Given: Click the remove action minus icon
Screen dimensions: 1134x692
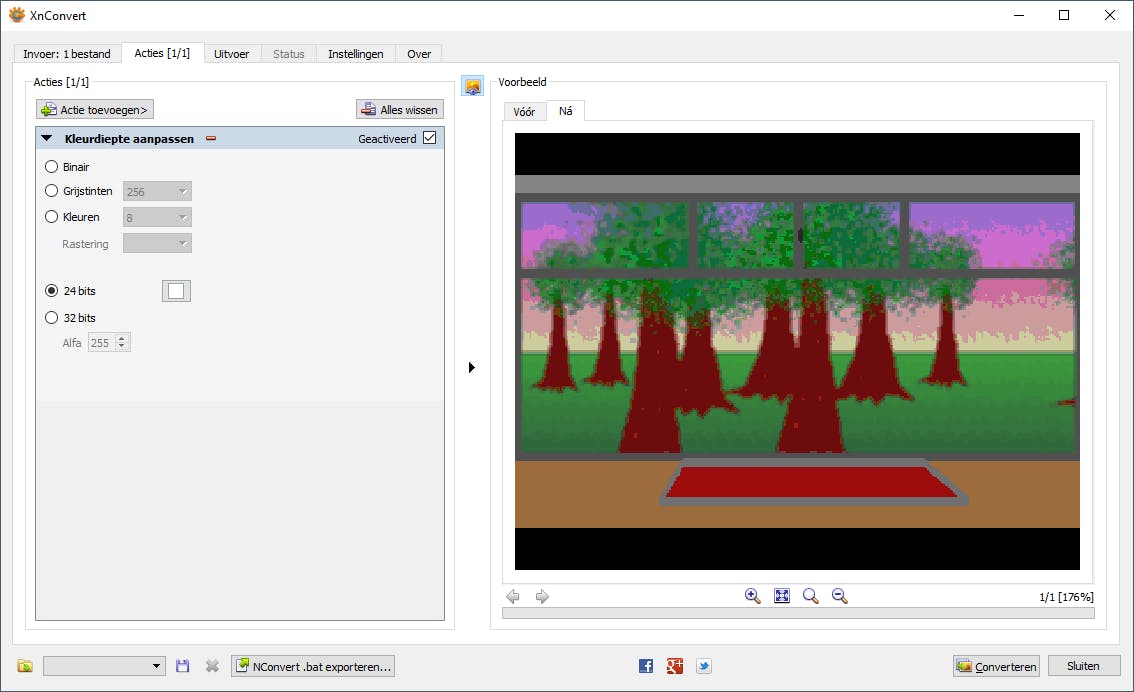Looking at the screenshot, I should (211, 138).
